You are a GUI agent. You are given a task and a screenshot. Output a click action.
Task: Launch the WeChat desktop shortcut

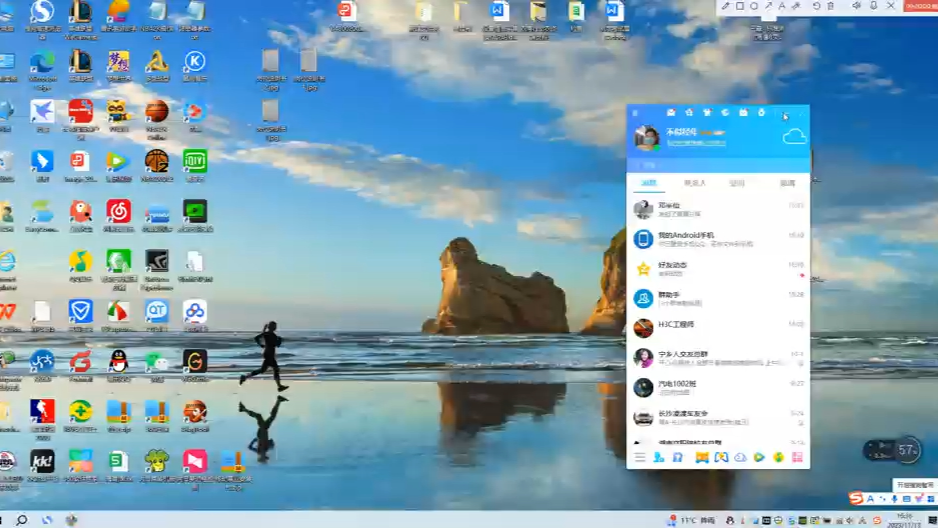click(157, 362)
